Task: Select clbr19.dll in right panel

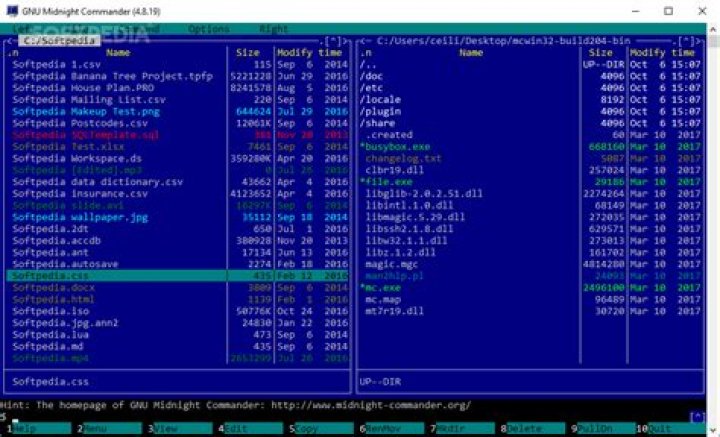Action: 530,170
